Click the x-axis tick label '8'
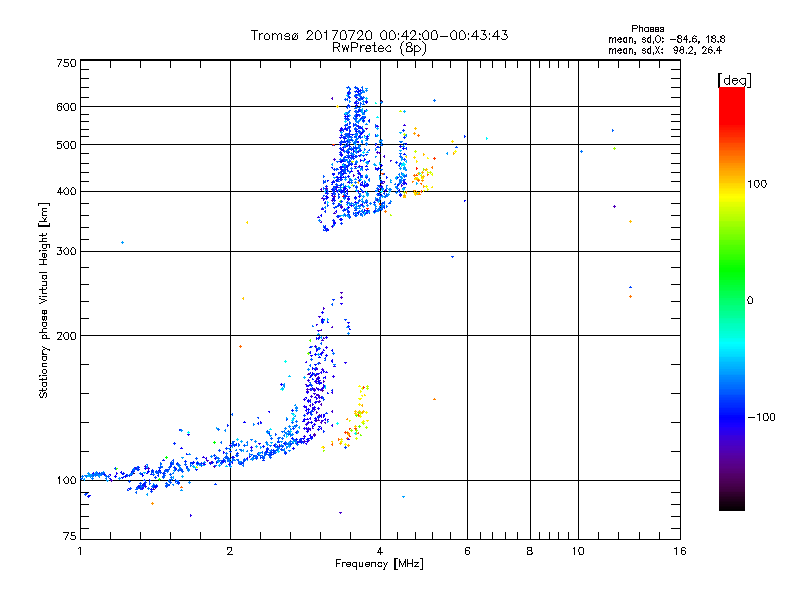 click(x=530, y=551)
